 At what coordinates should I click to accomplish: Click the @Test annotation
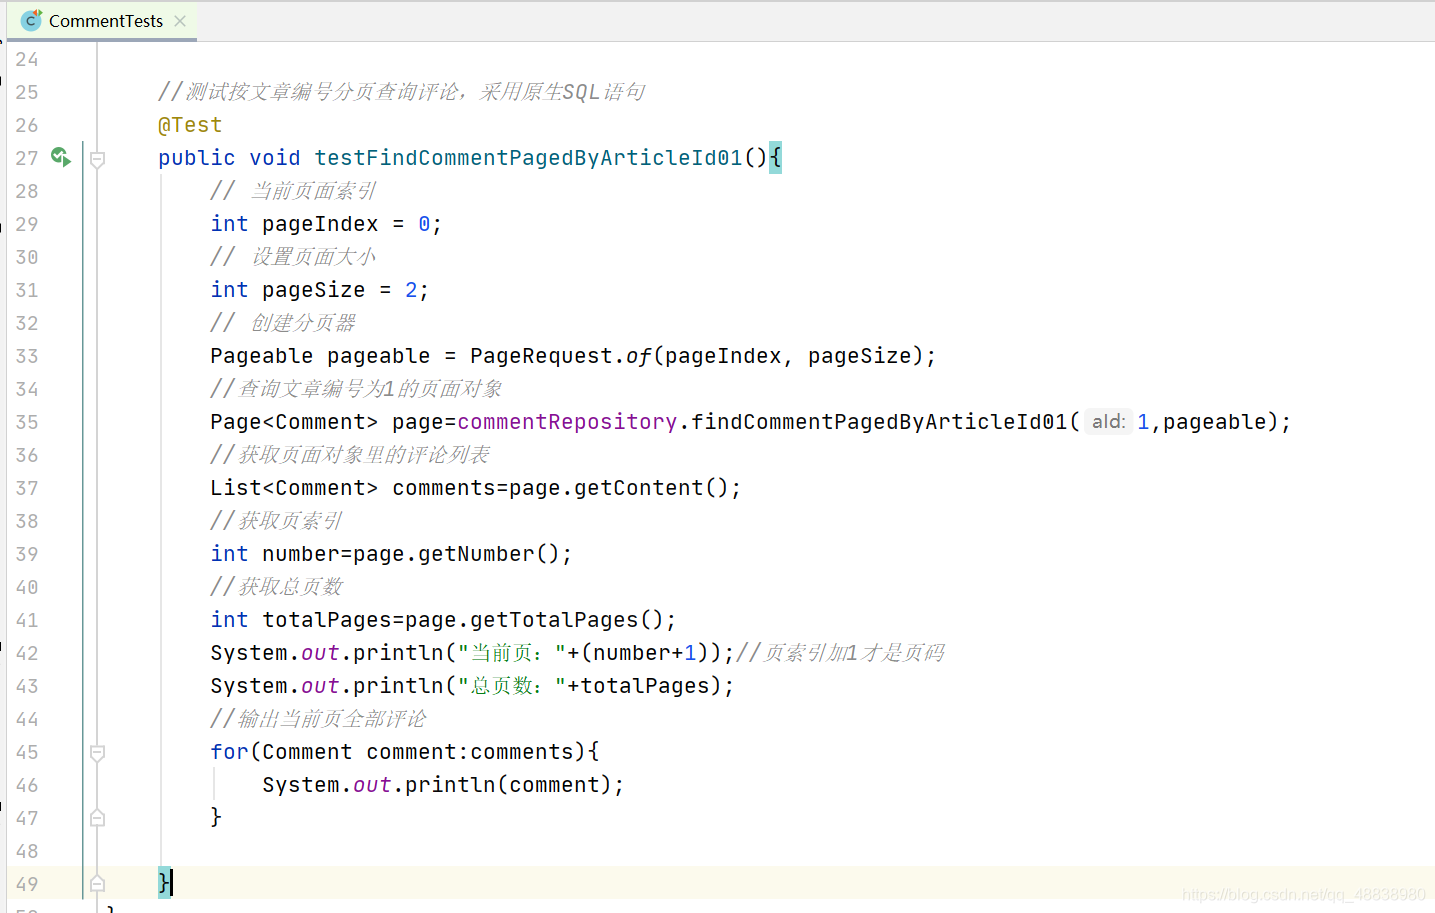tap(190, 125)
